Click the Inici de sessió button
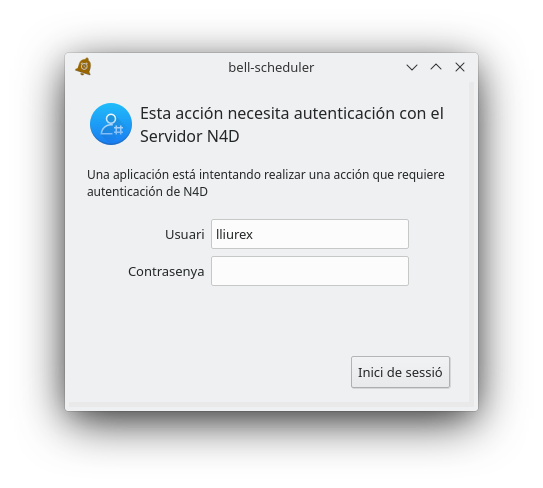Image resolution: width=543 pixels, height=488 pixels. (x=400, y=372)
